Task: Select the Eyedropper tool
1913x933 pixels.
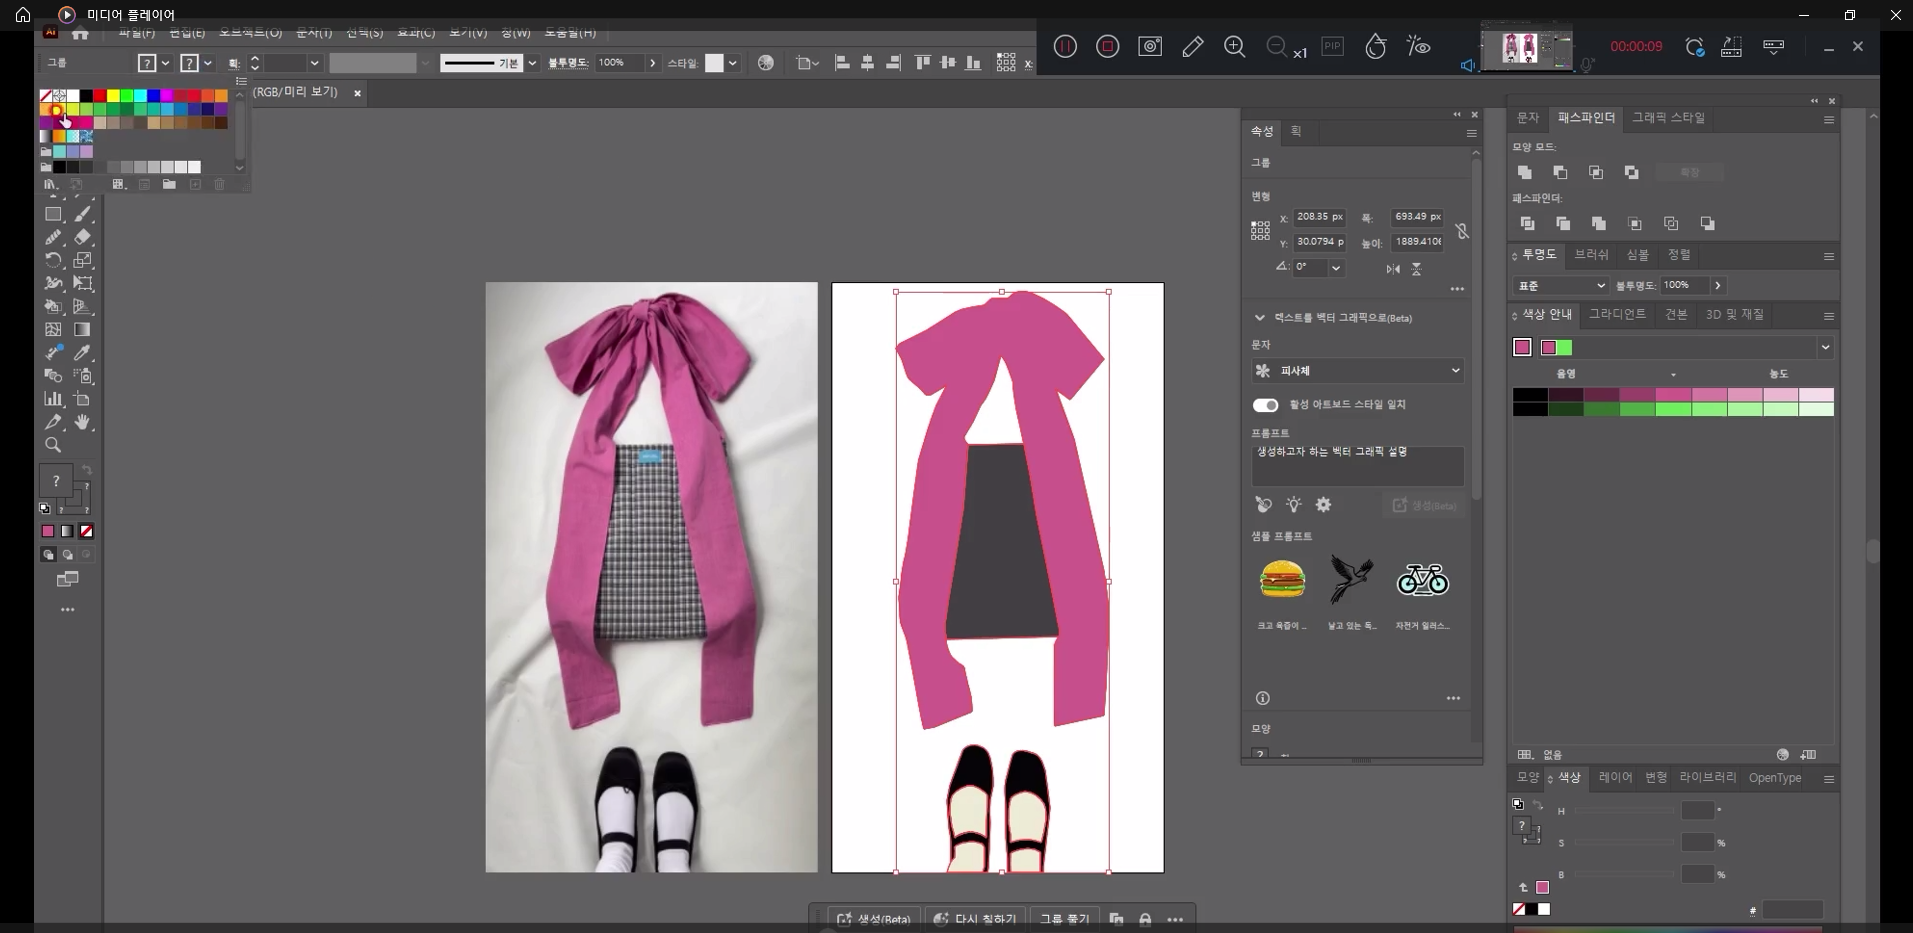Action: [83, 353]
